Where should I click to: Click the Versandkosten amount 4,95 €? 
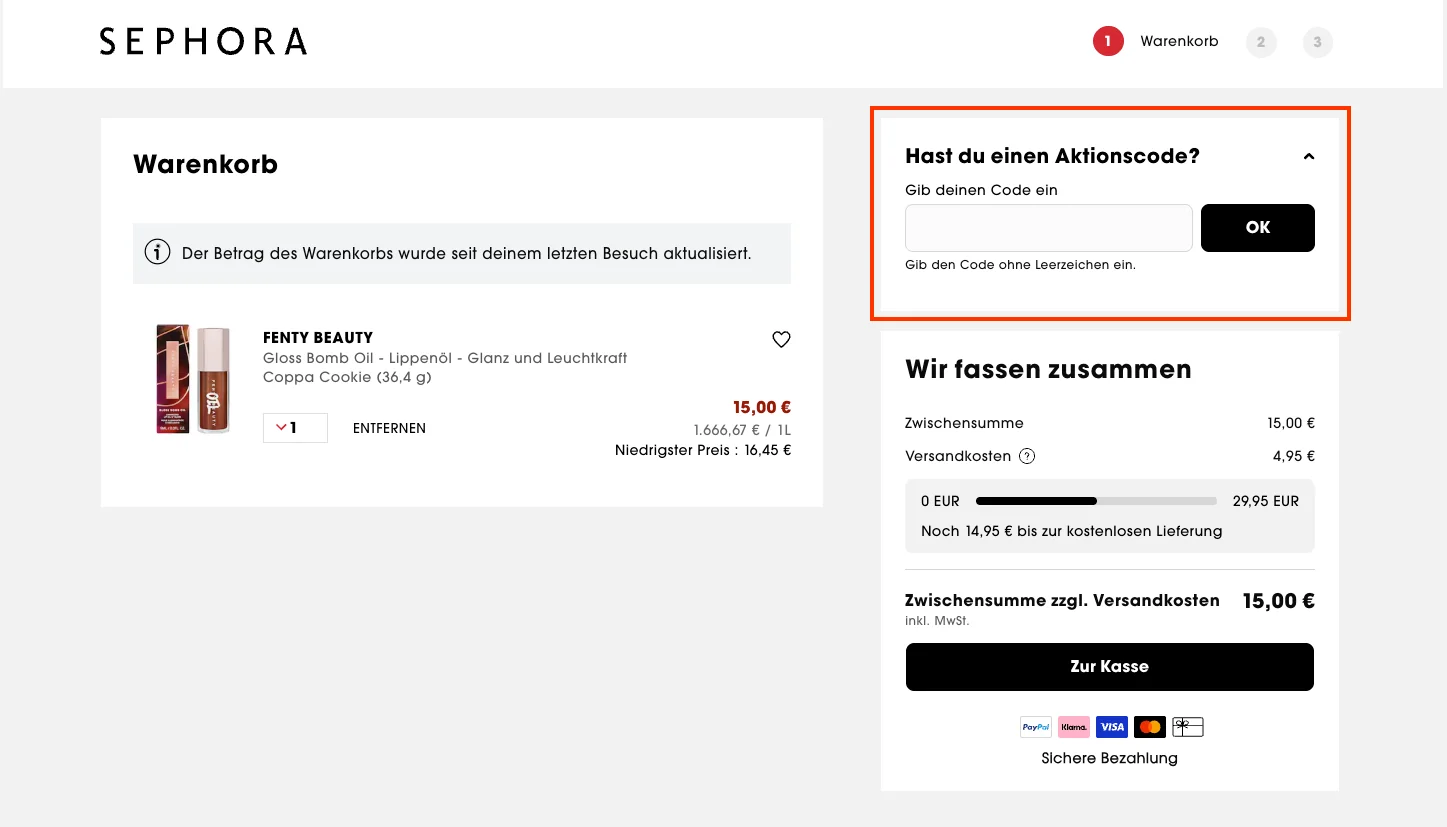[1294, 456]
